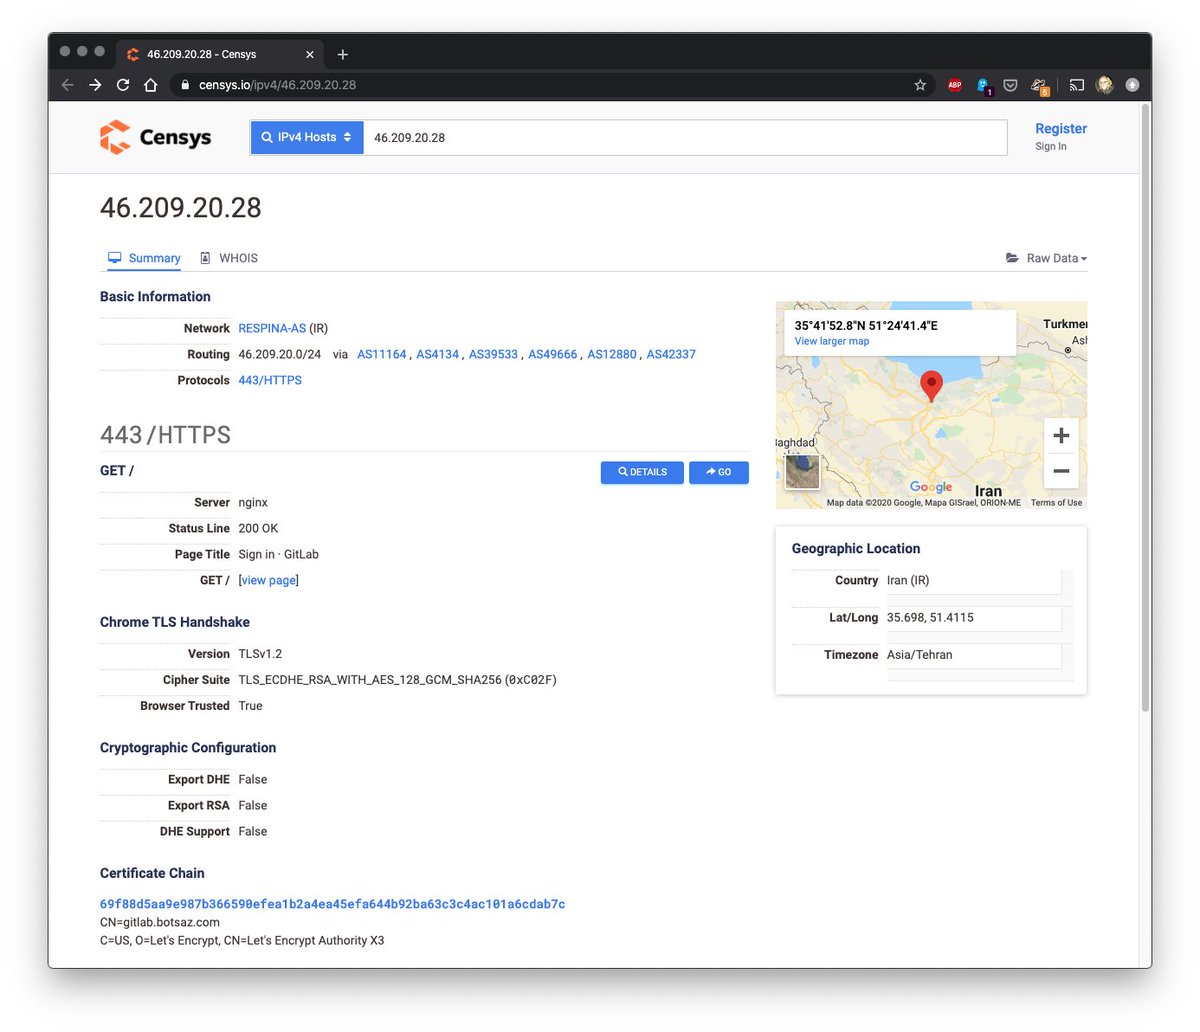Open the map Terms of Use link

click(1056, 503)
